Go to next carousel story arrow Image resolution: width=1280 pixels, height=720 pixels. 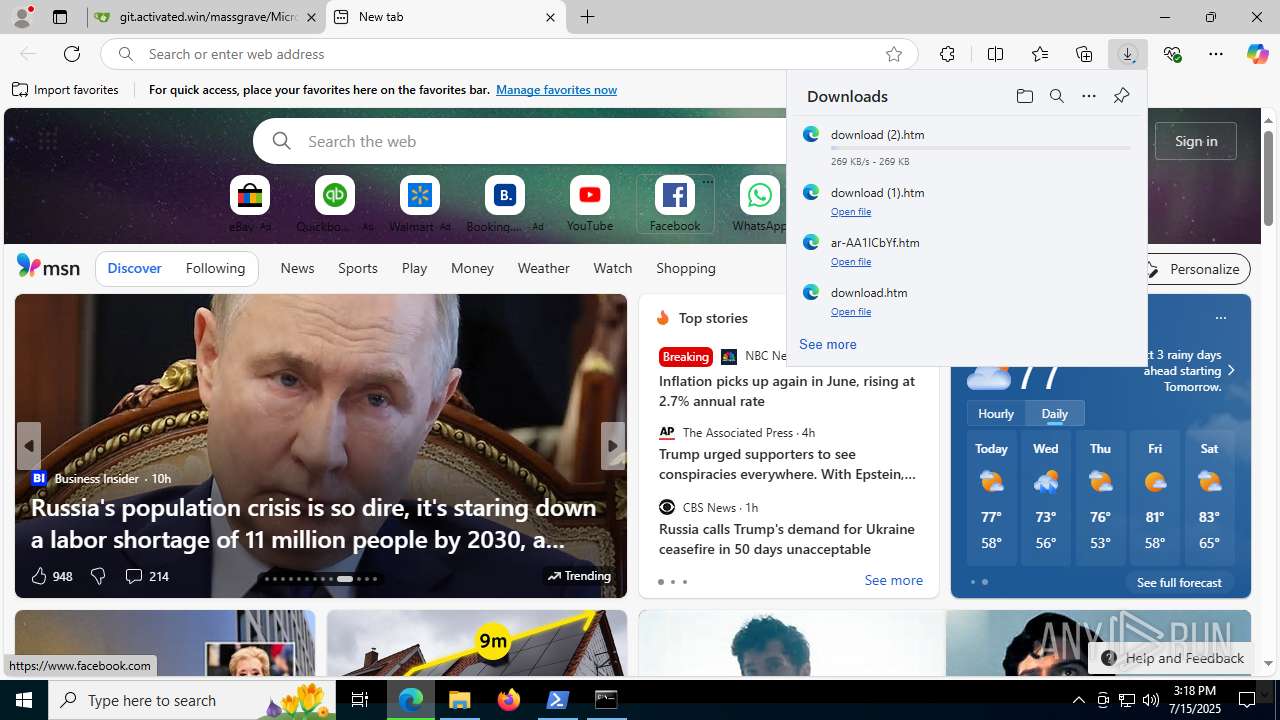612,446
